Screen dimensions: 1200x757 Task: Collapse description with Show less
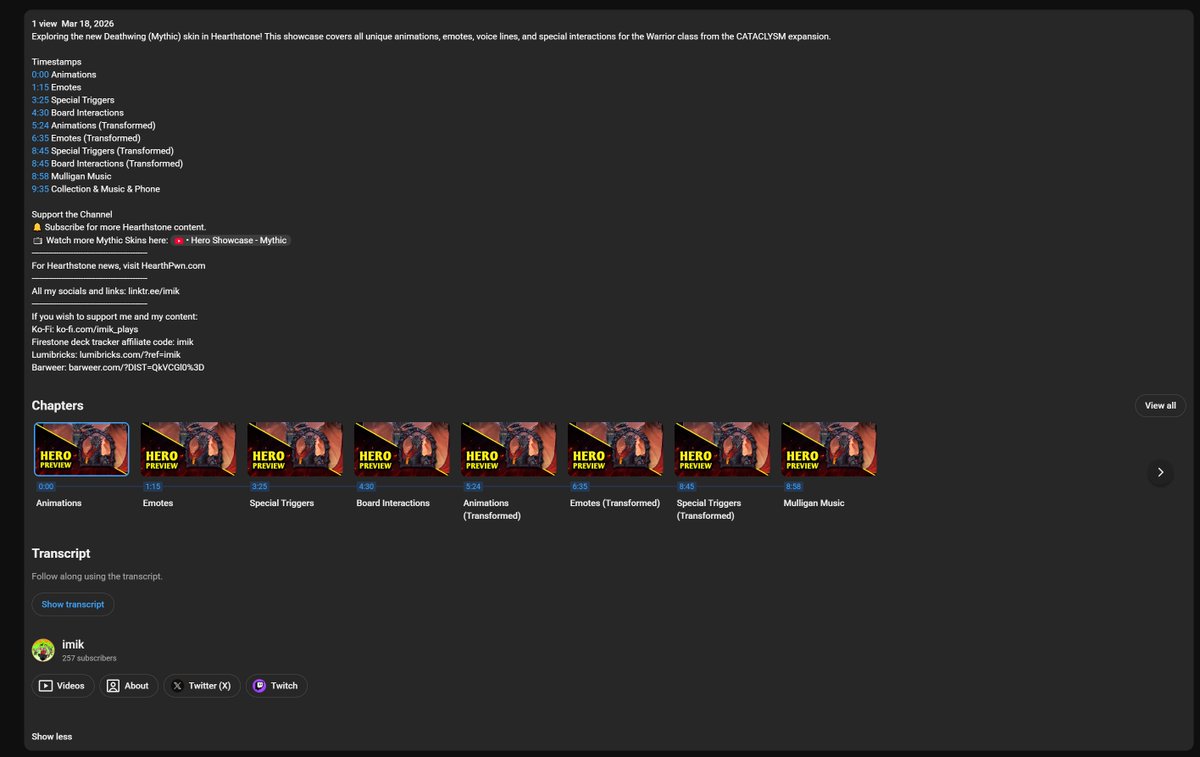click(x=52, y=737)
